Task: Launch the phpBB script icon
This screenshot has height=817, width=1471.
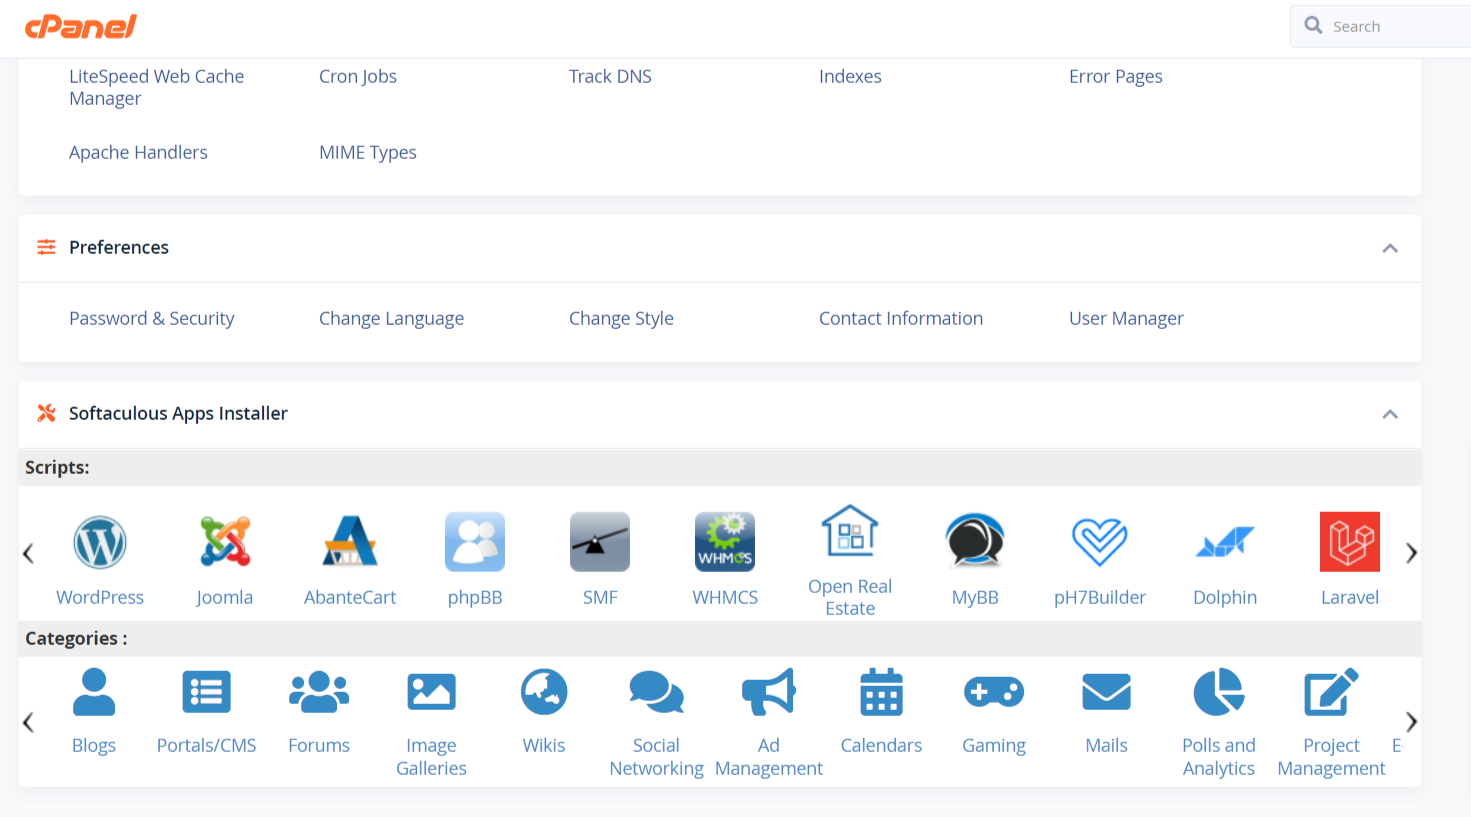Action: point(475,542)
